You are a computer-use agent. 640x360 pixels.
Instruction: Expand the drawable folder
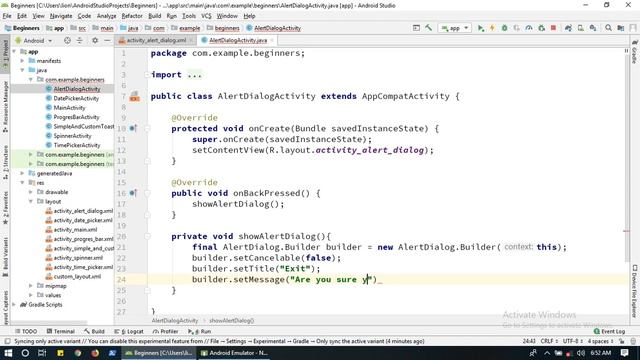(x=31, y=192)
